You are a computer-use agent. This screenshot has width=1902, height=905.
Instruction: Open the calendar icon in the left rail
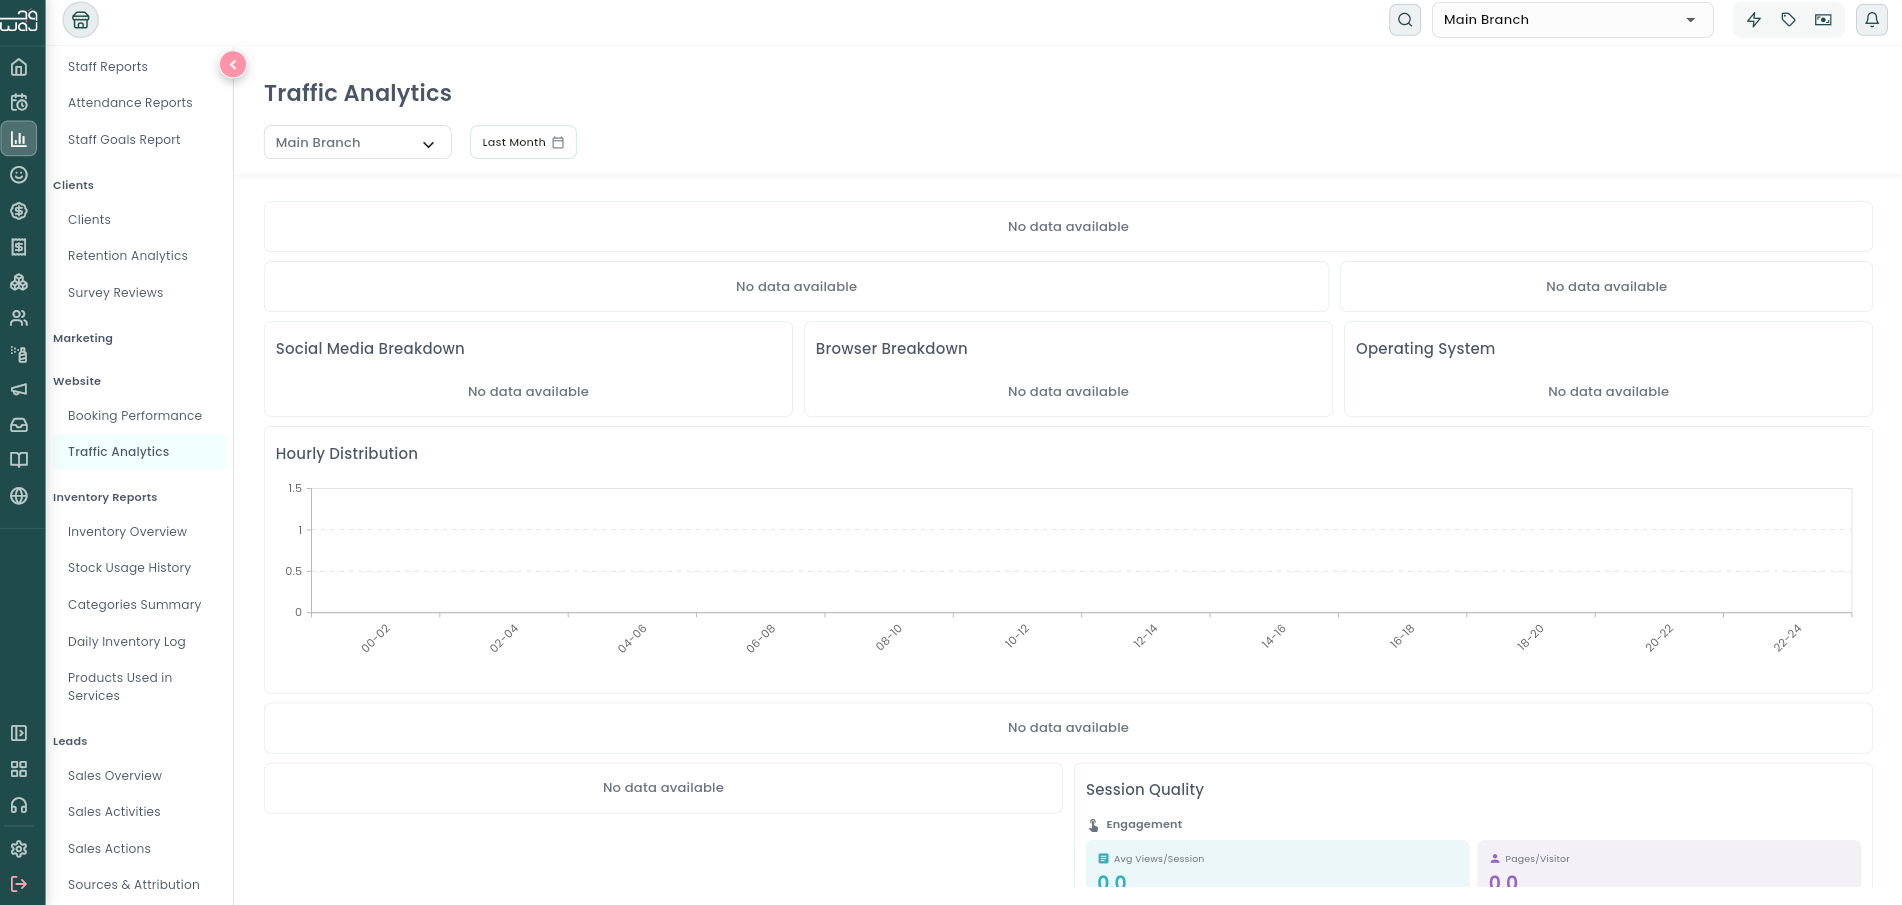(x=19, y=102)
